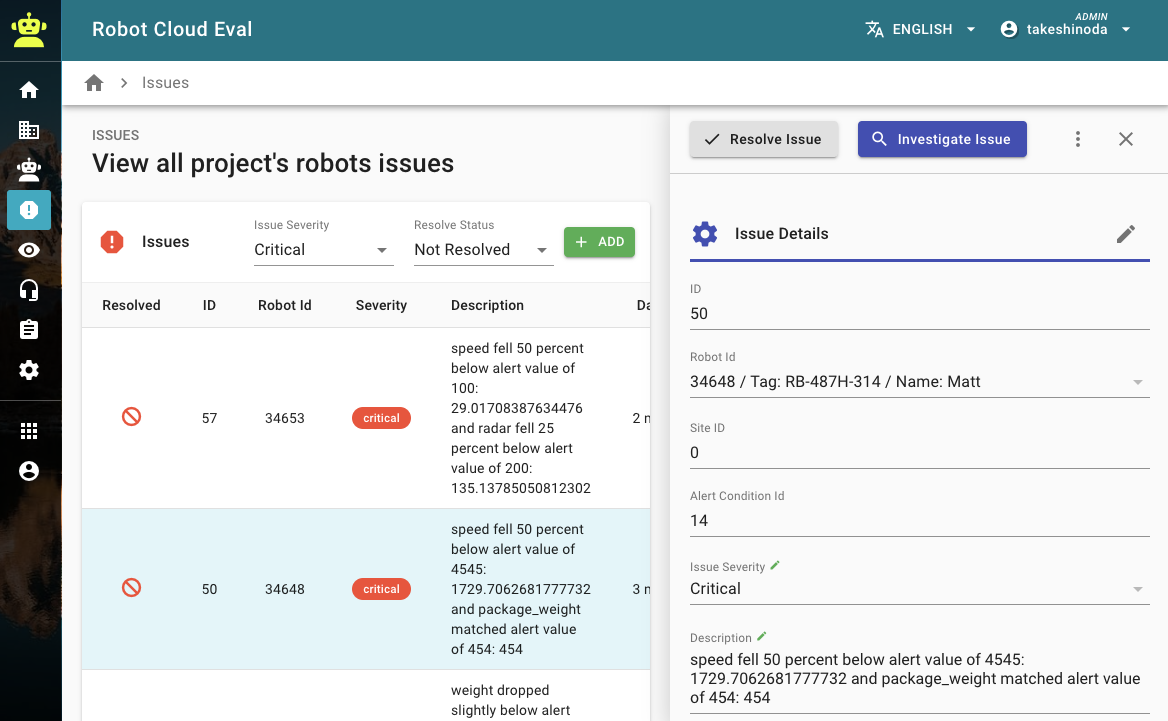Open the ENGLISH language menu

tap(920, 30)
